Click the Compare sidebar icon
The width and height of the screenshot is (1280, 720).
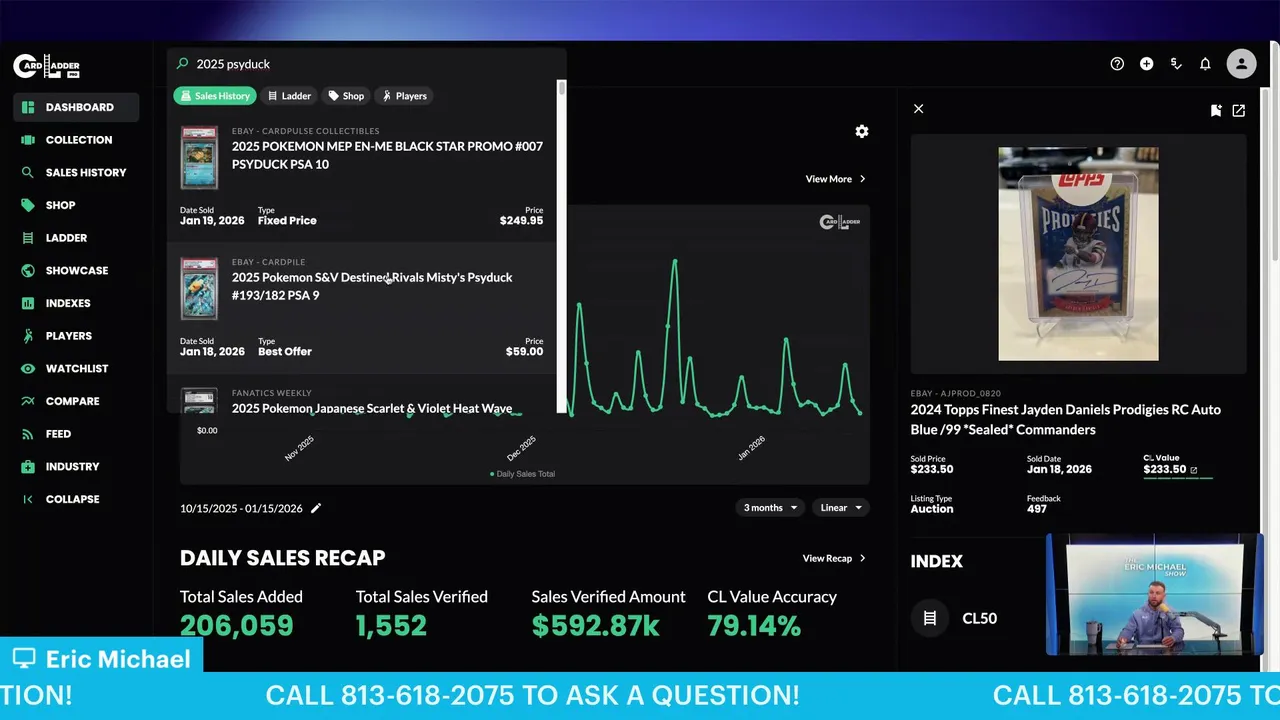click(28, 401)
